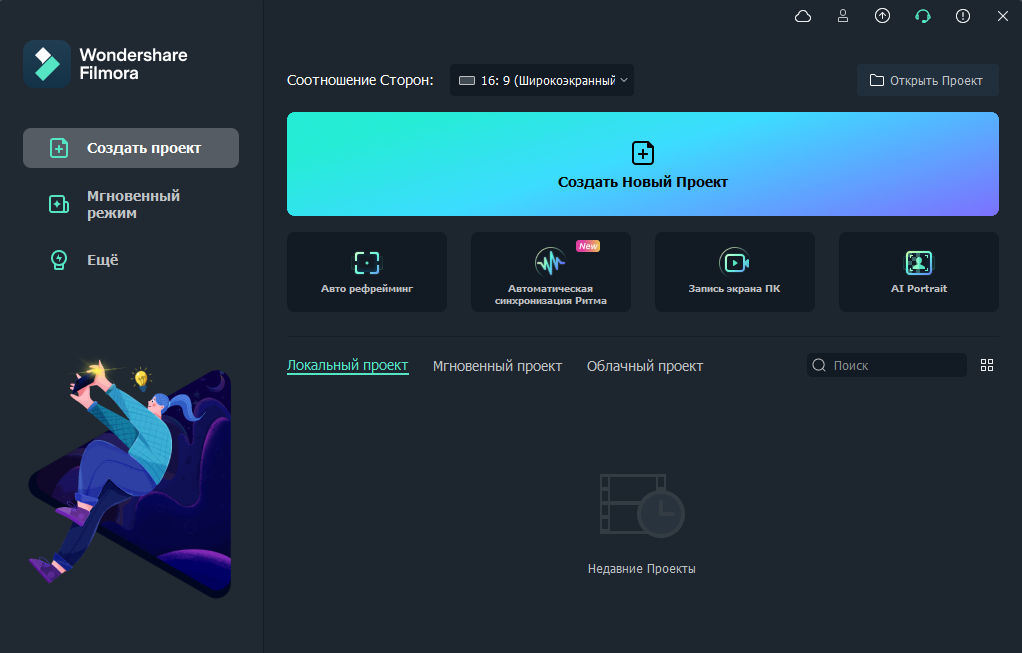This screenshot has width=1022, height=653.
Task: Close the Filmora launcher window
Action: coord(1002,16)
